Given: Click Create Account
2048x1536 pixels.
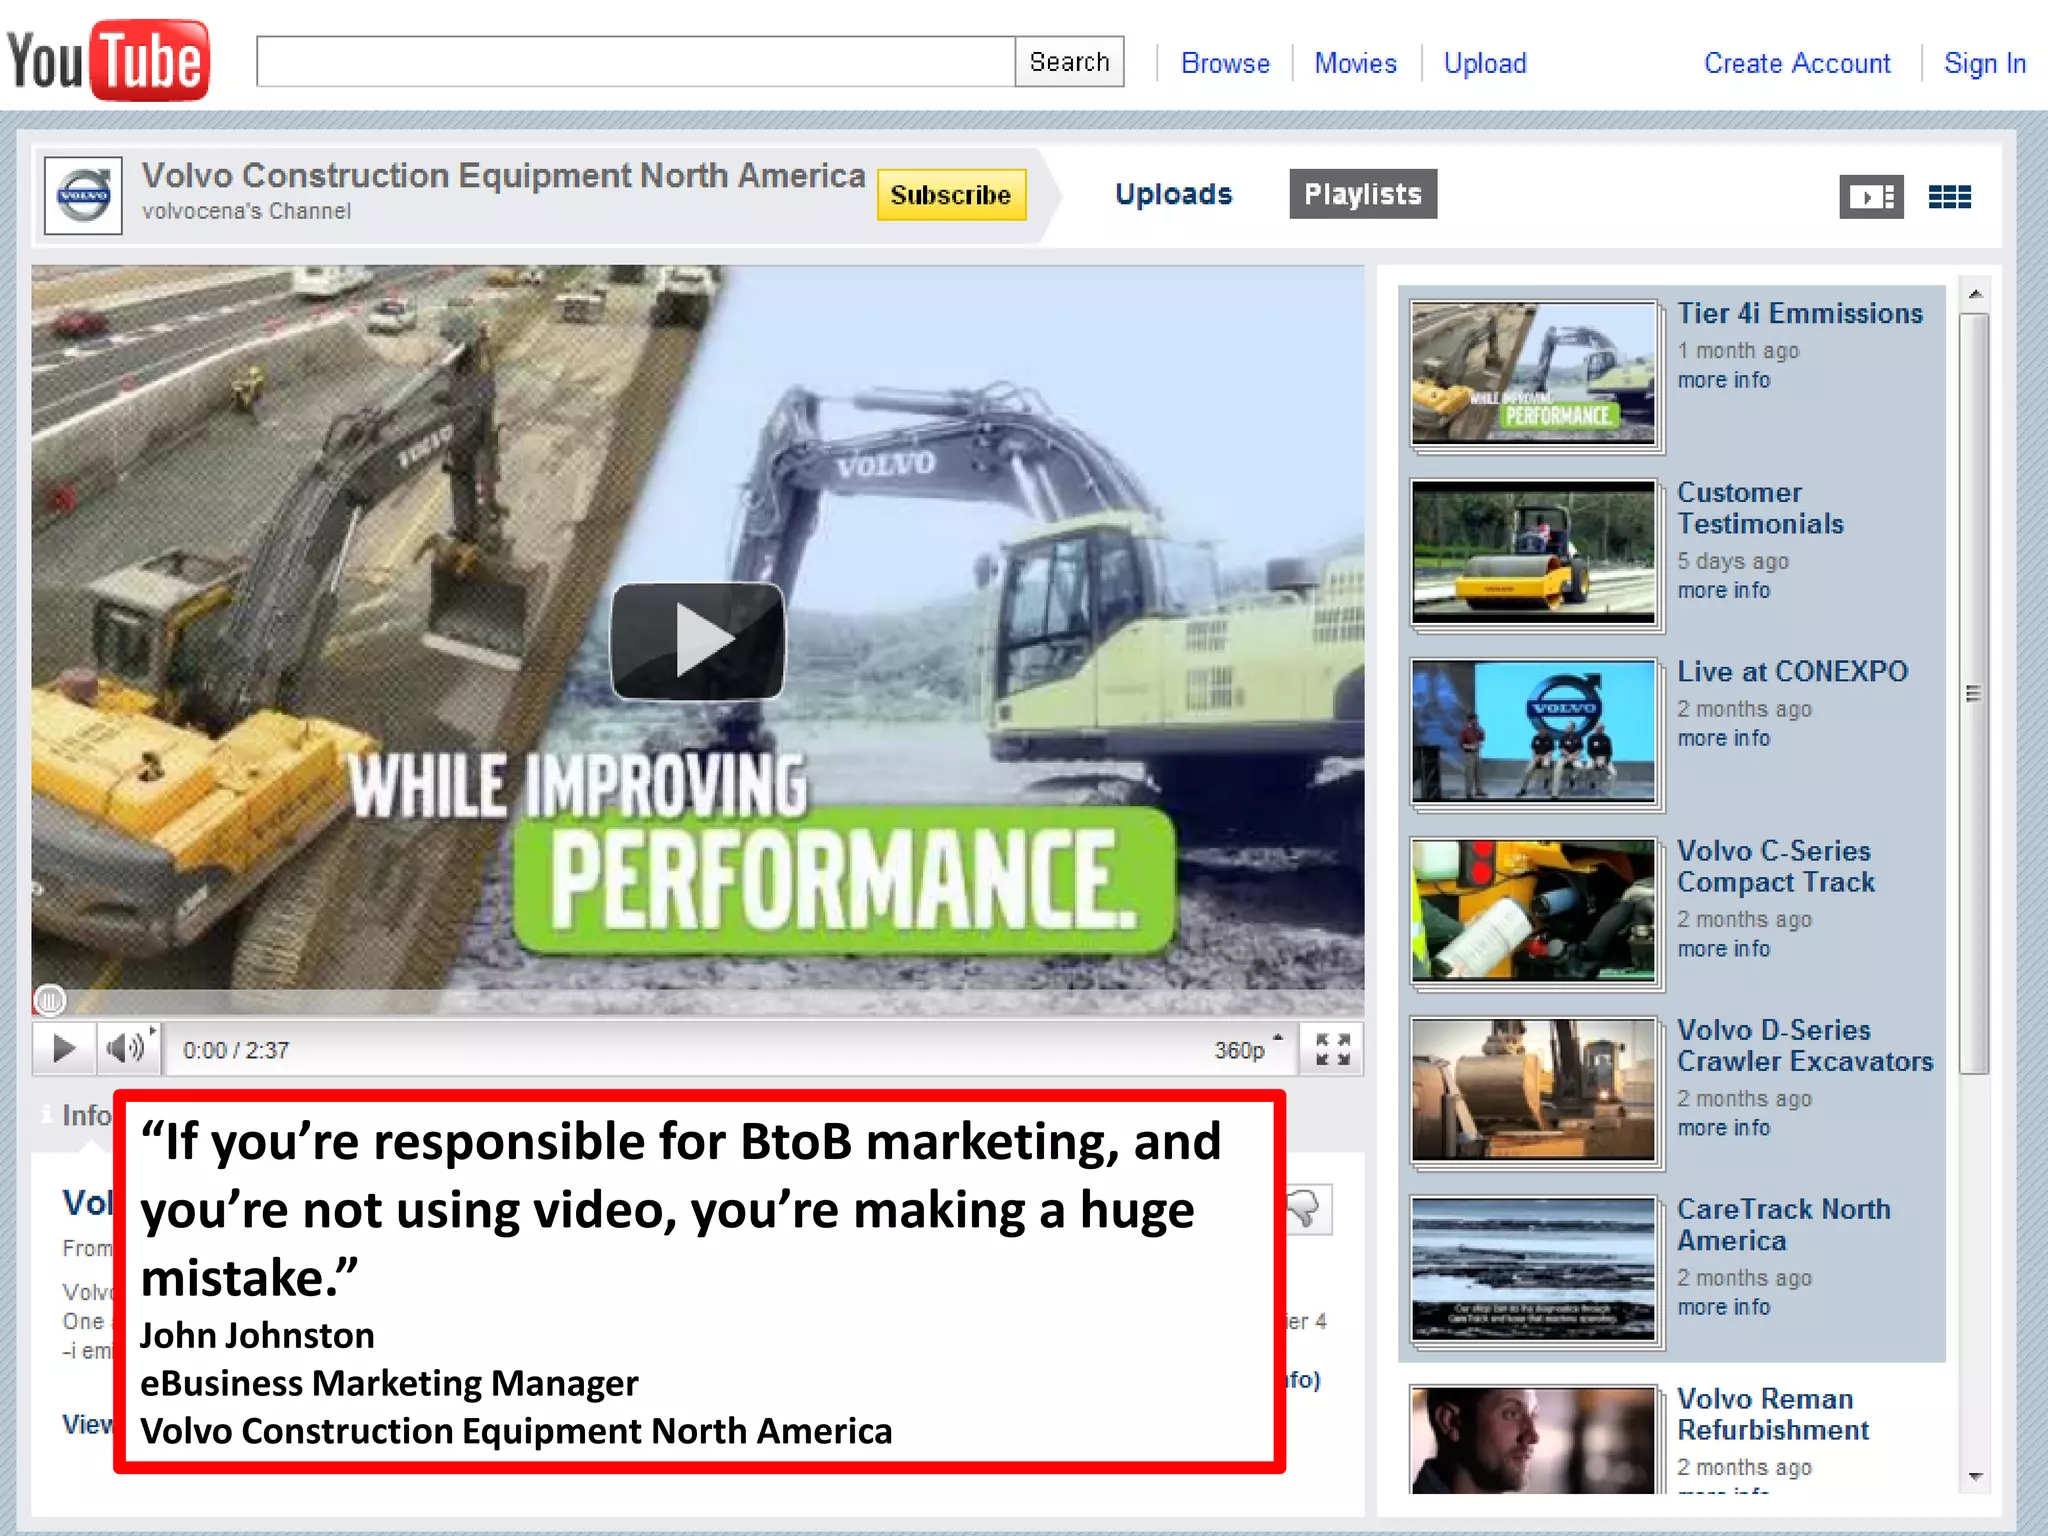Looking at the screenshot, I should point(1797,63).
